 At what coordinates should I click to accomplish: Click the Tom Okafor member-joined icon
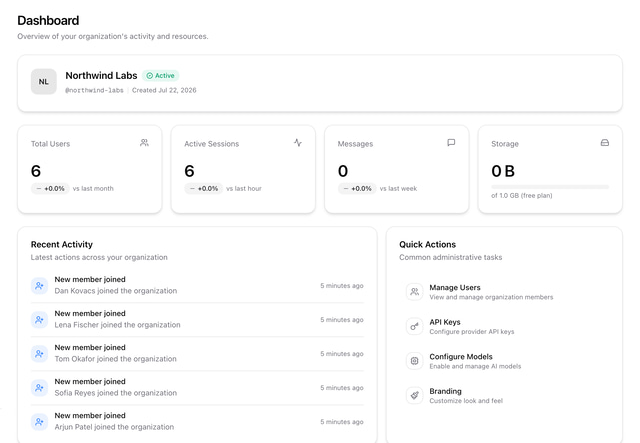40,353
